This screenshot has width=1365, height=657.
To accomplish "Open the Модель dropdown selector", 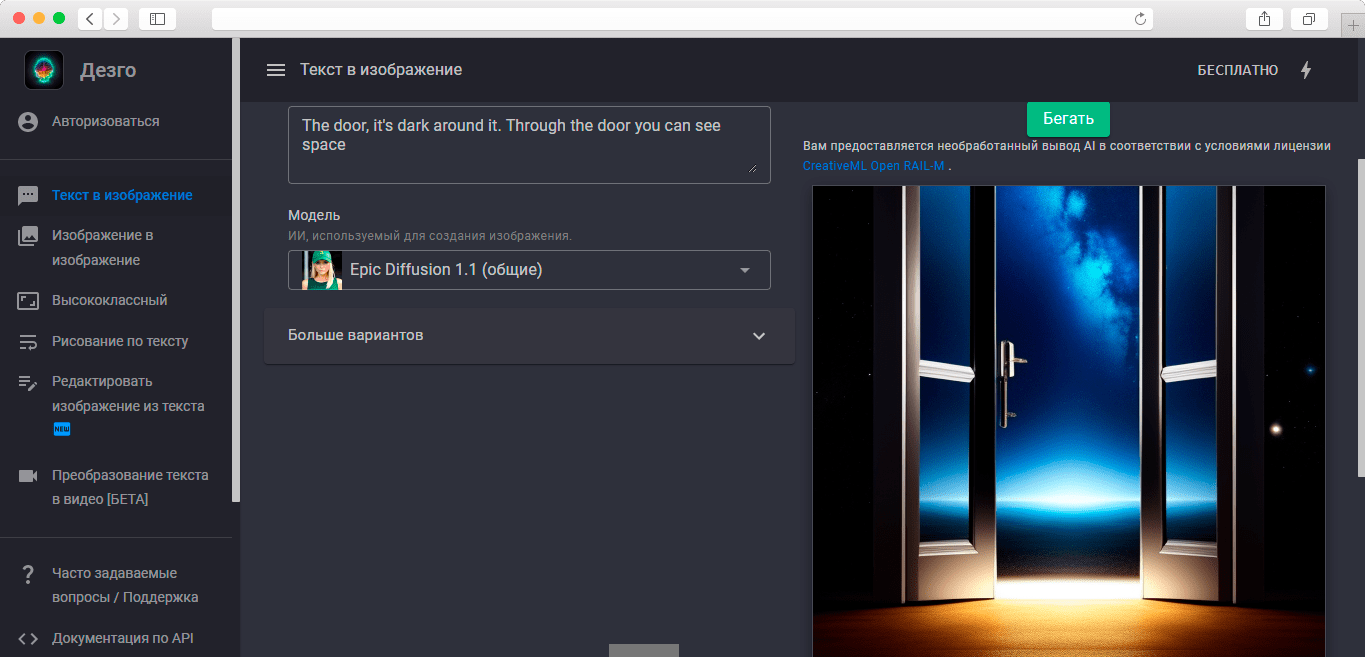I will [x=529, y=270].
